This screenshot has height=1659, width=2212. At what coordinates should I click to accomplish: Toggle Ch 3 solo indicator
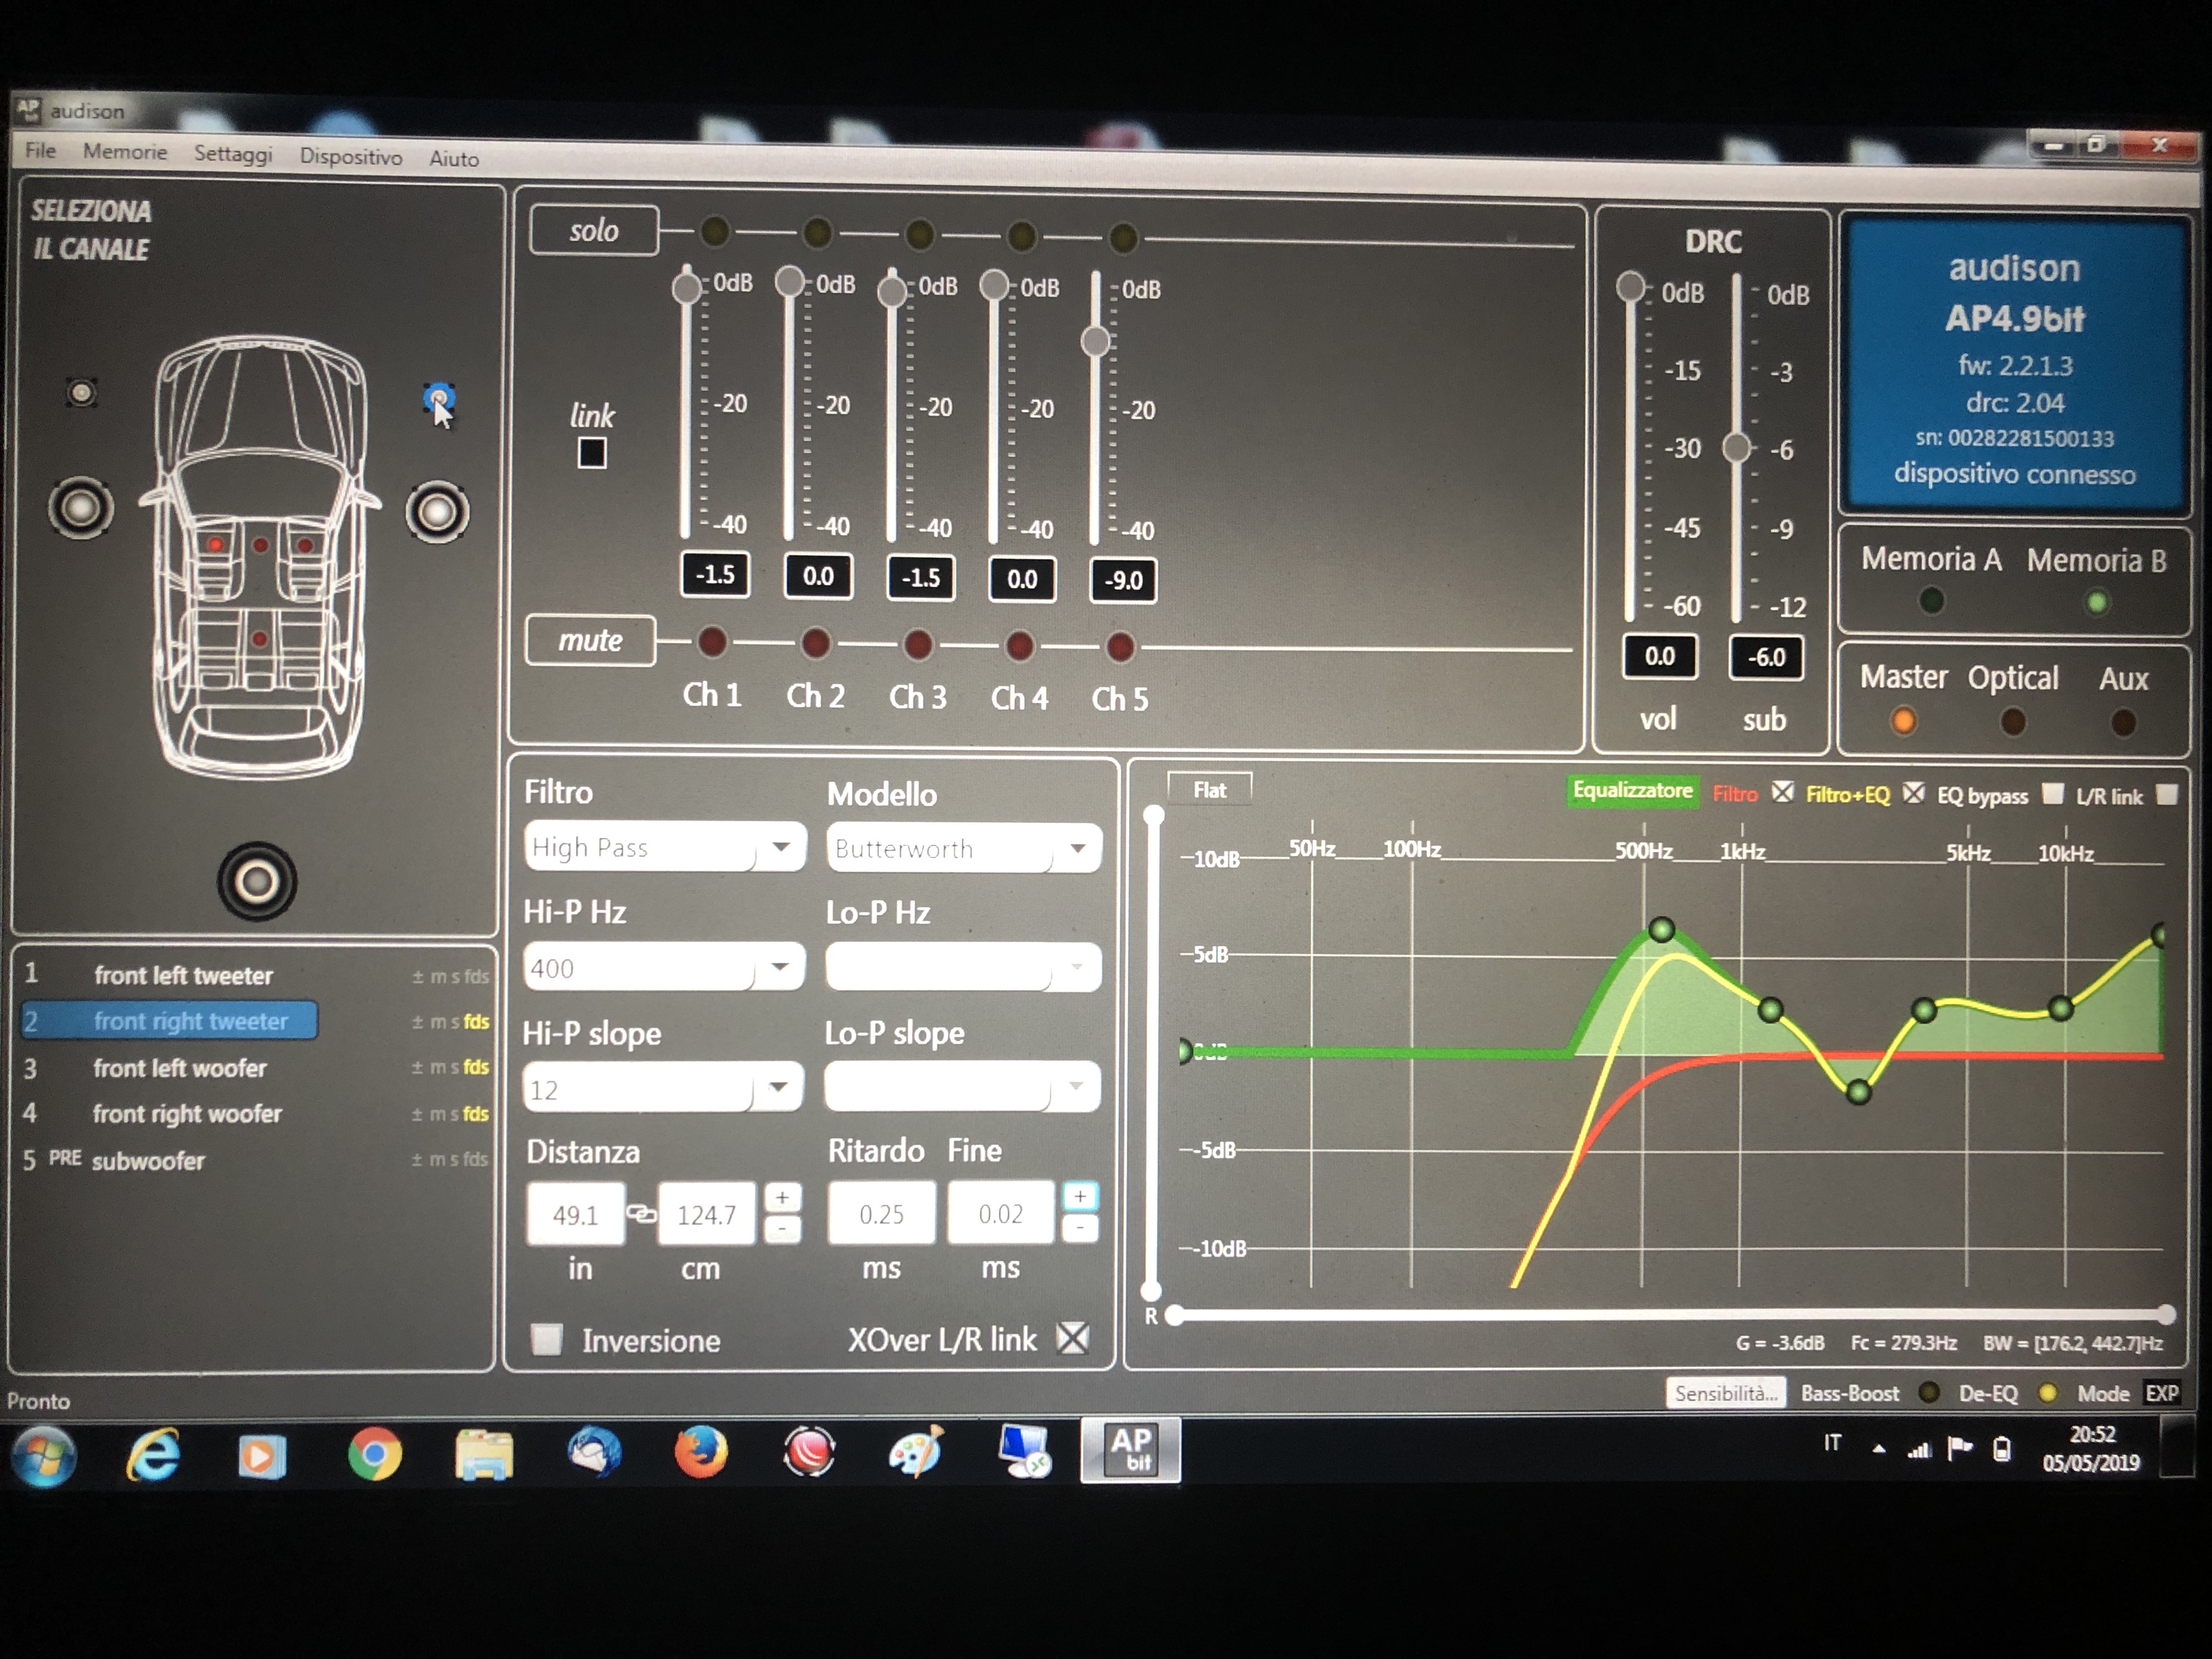coord(919,236)
